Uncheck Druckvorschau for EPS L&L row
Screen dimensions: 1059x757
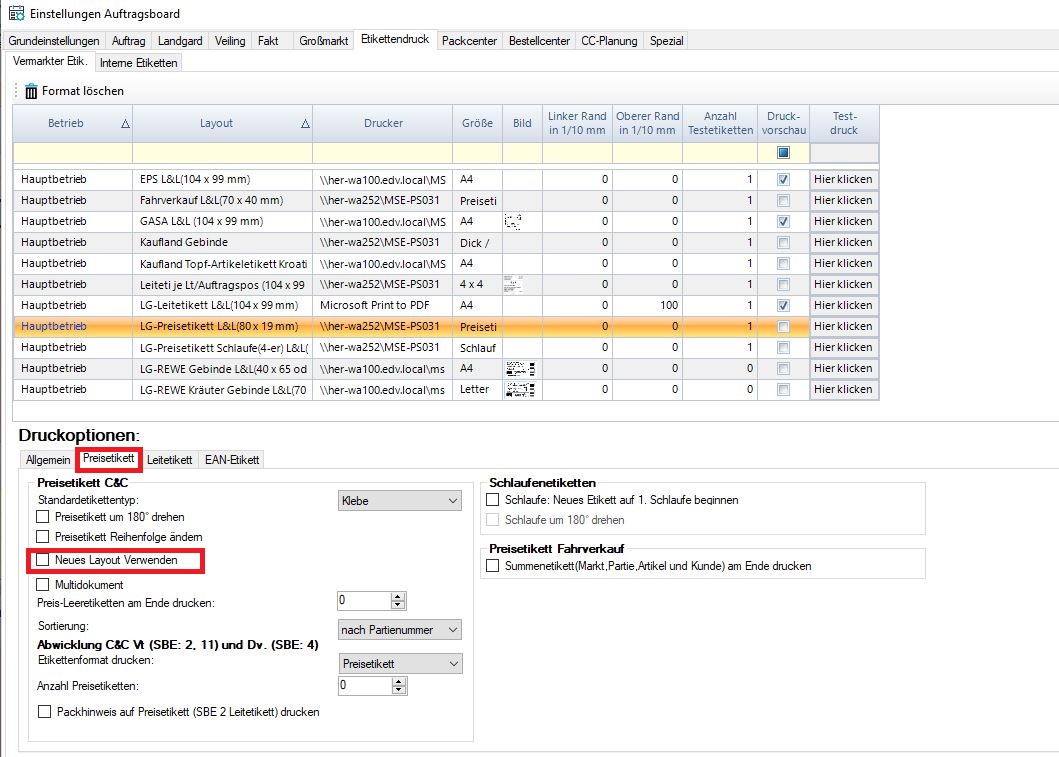coord(783,179)
